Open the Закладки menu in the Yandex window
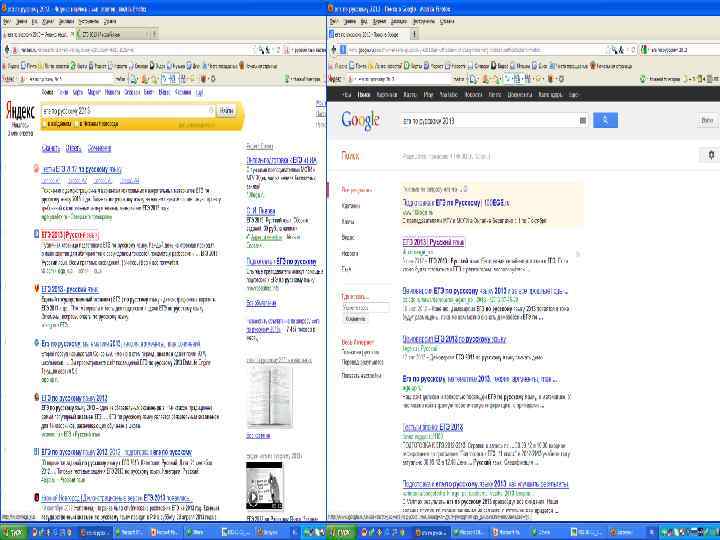Image resolution: width=720 pixels, height=540 pixels. coord(66,22)
